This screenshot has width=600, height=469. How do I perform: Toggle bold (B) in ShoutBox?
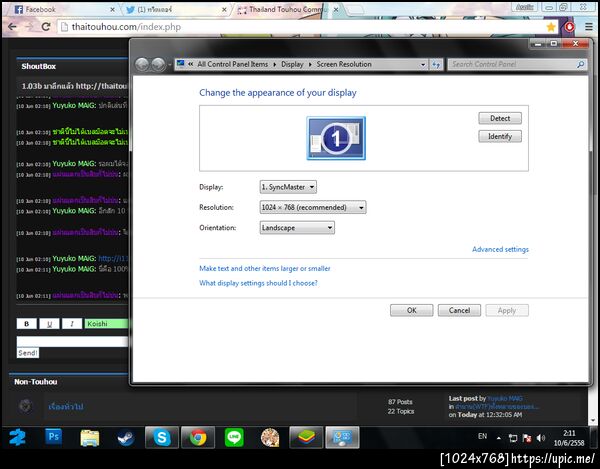26,324
